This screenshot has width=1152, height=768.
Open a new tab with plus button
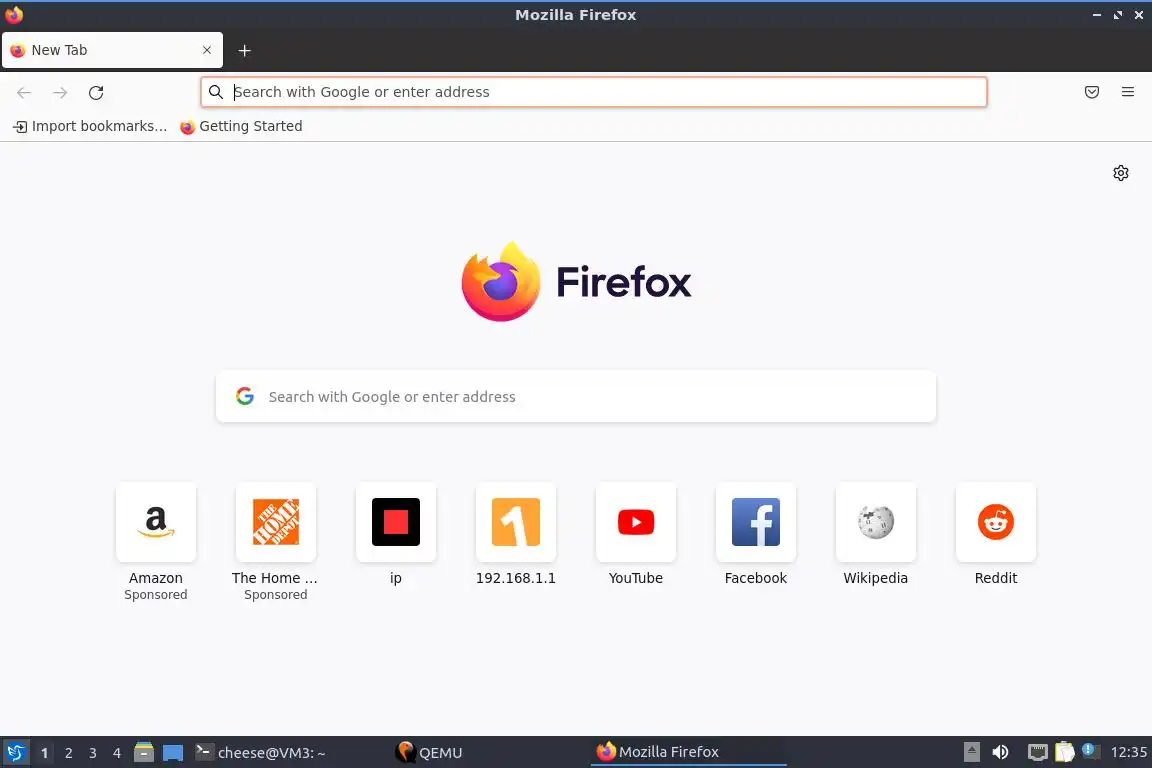tap(245, 50)
